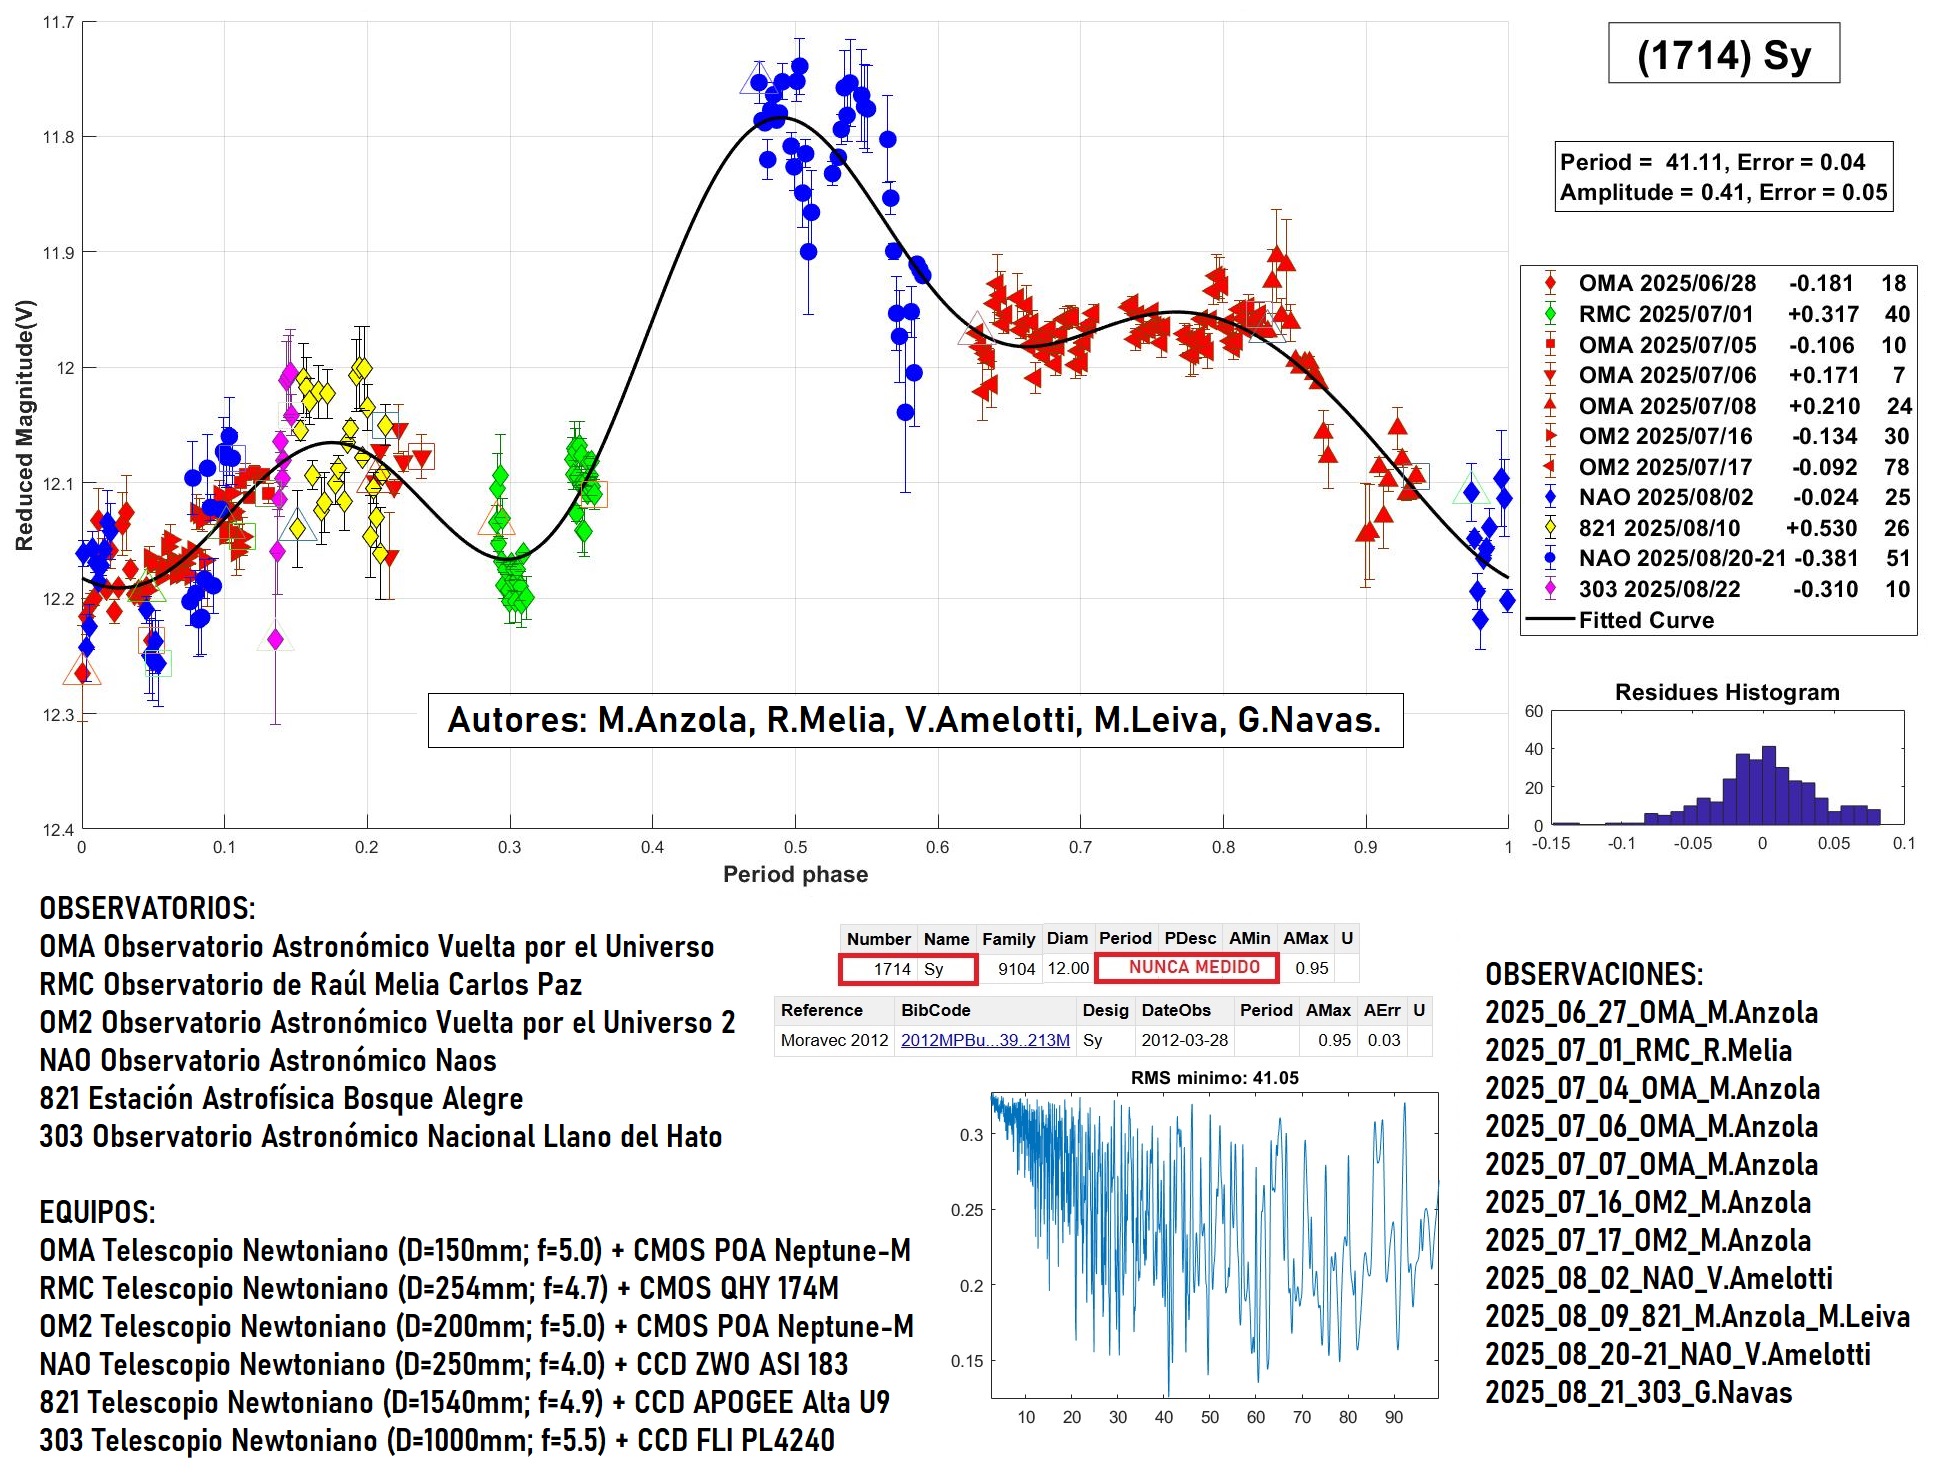
Task: Click the blue diamond NAO 2025/08/02 legend marker
Action: 1550,497
